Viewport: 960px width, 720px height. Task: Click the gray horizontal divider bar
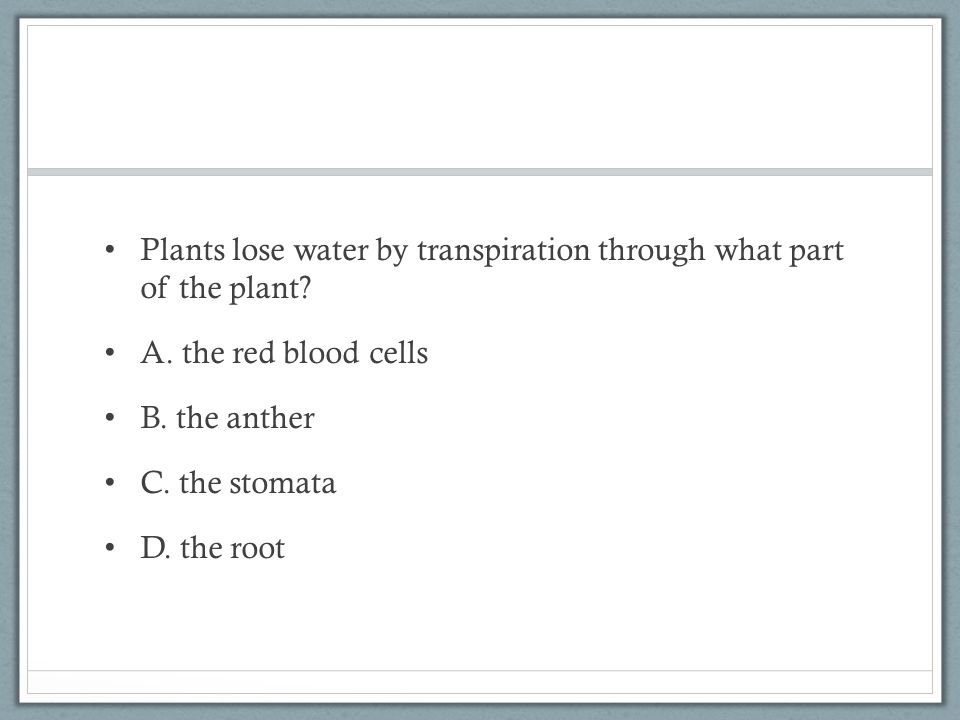tap(480, 172)
